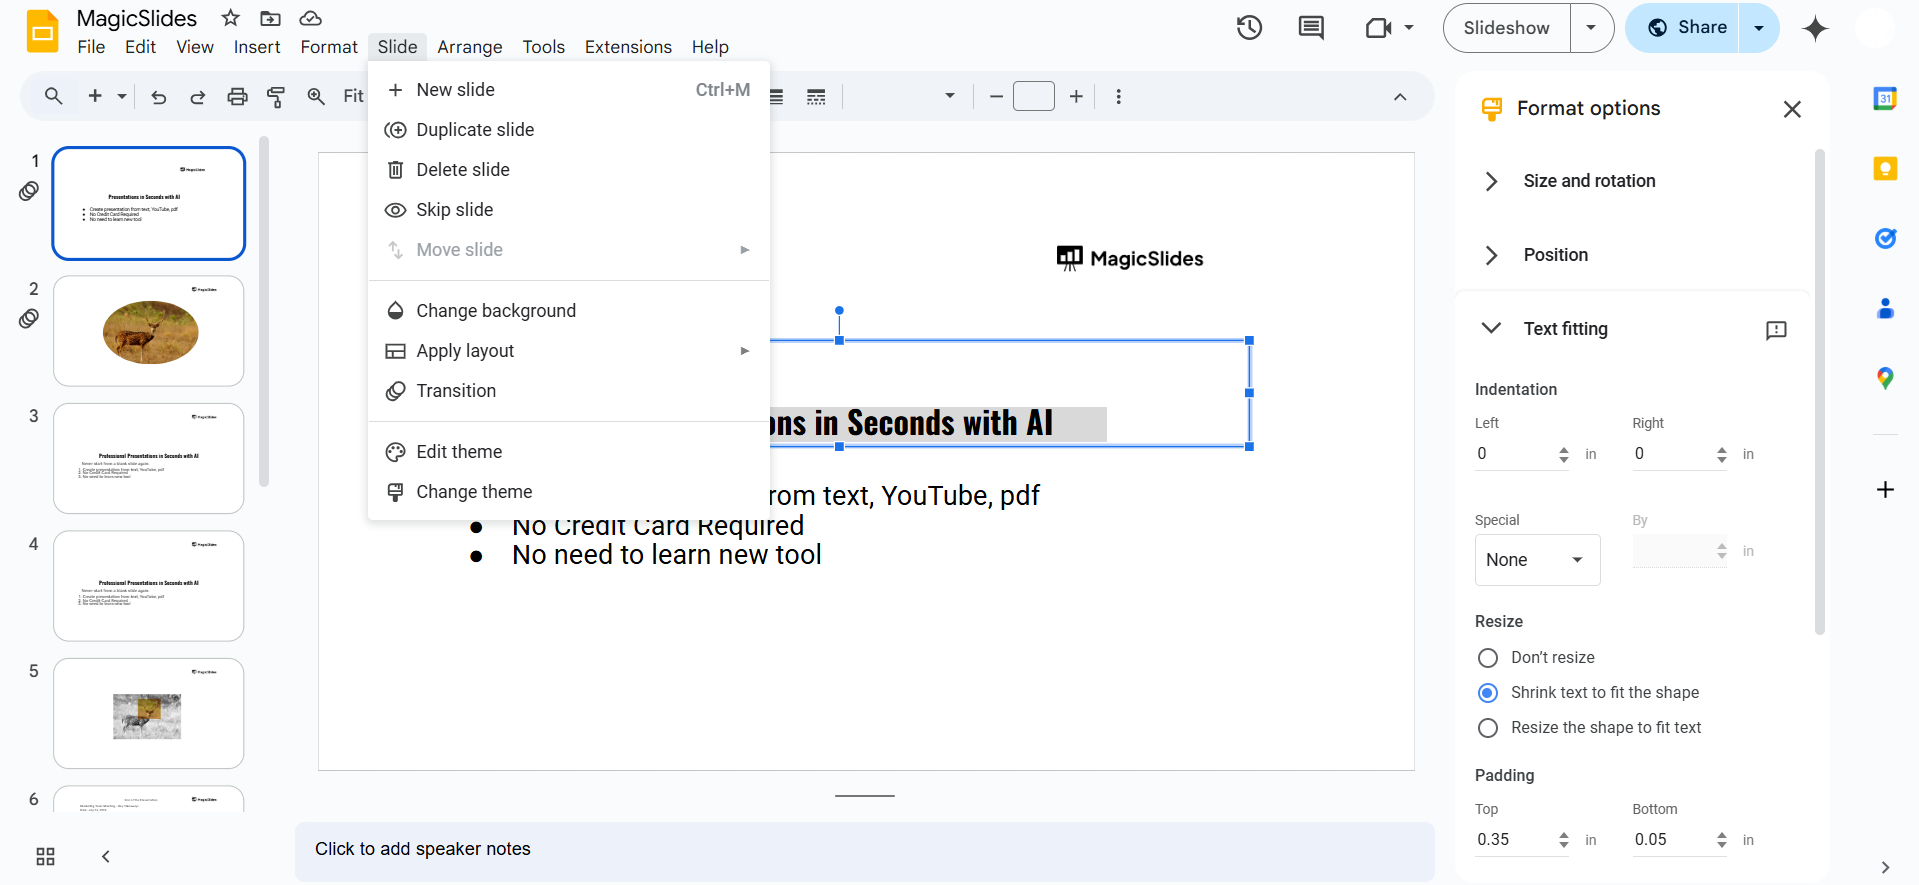The image size is (1919, 885).
Task: Click the Share button
Action: pyautogui.click(x=1685, y=28)
